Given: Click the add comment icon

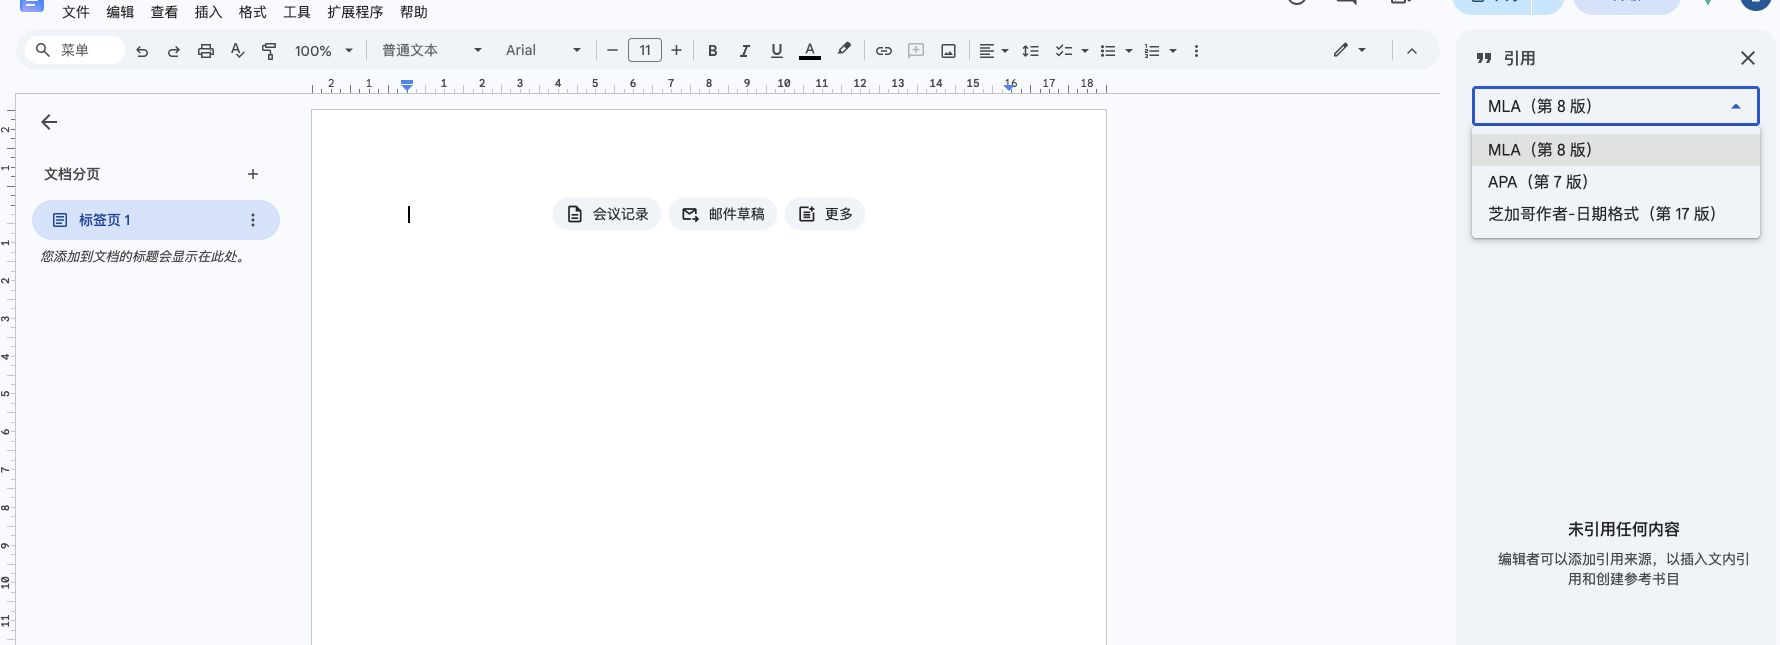Looking at the screenshot, I should 915,50.
